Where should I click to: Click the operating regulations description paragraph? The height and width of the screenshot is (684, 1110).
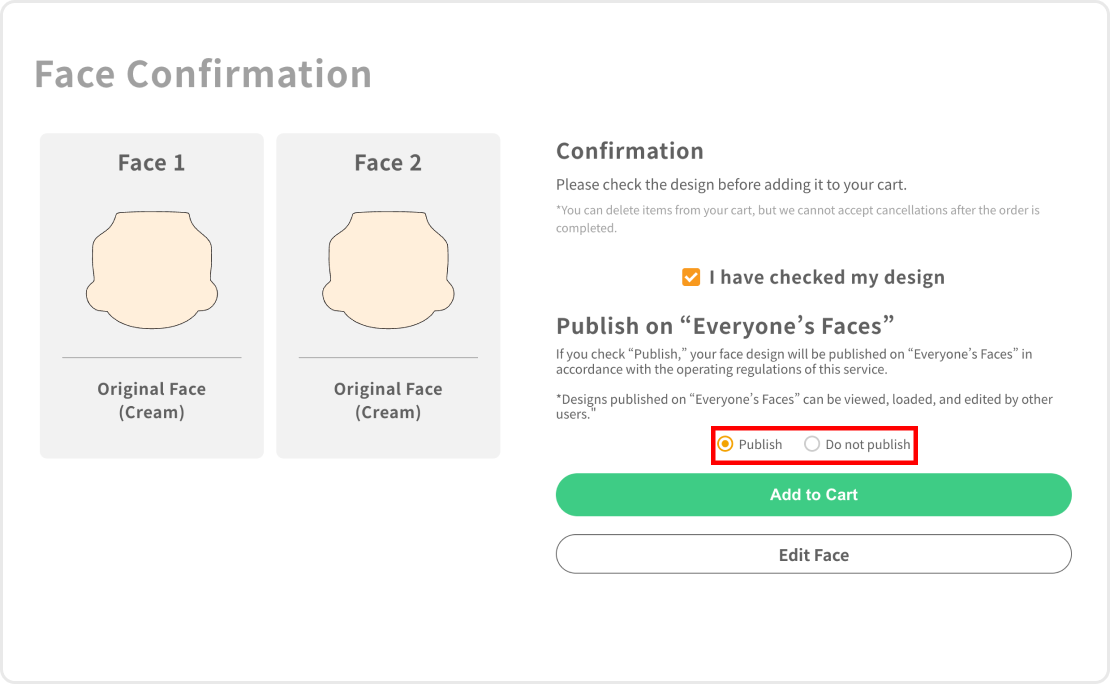tap(793, 361)
